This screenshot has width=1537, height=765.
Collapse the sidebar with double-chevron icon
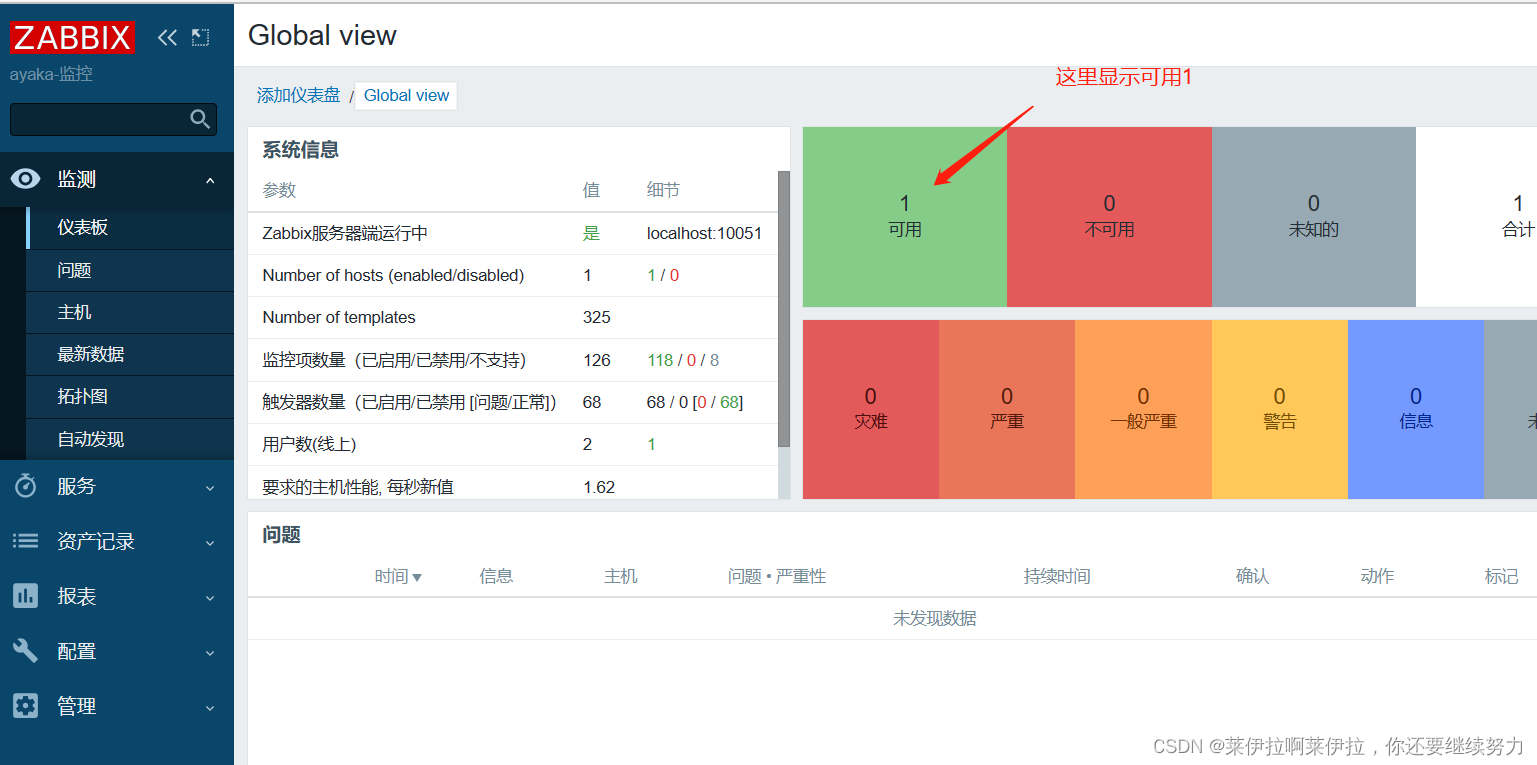(x=167, y=38)
